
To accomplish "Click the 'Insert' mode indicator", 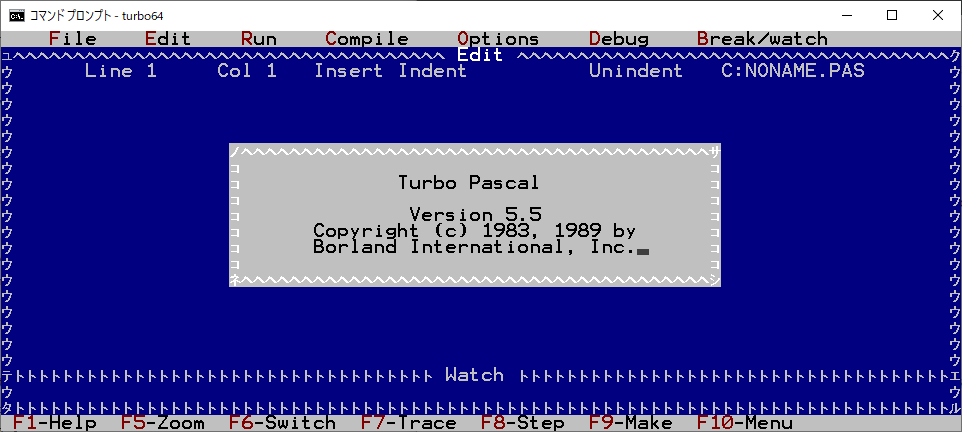I will [x=348, y=71].
